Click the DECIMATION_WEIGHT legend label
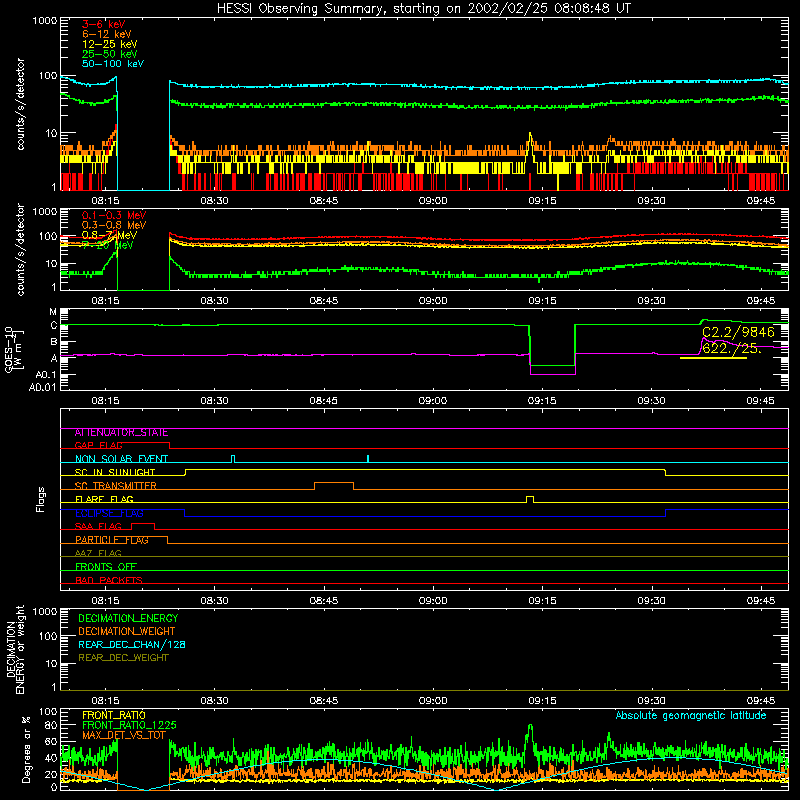 tap(127, 631)
